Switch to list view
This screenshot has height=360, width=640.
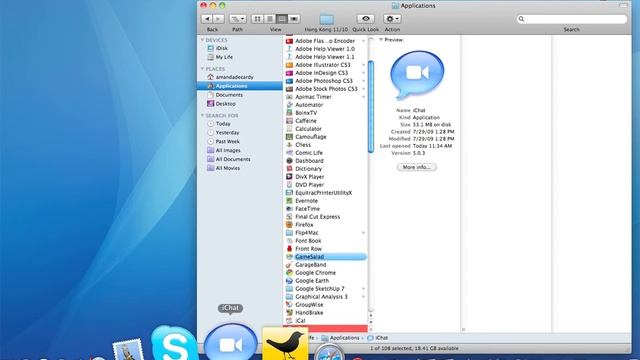coord(270,19)
